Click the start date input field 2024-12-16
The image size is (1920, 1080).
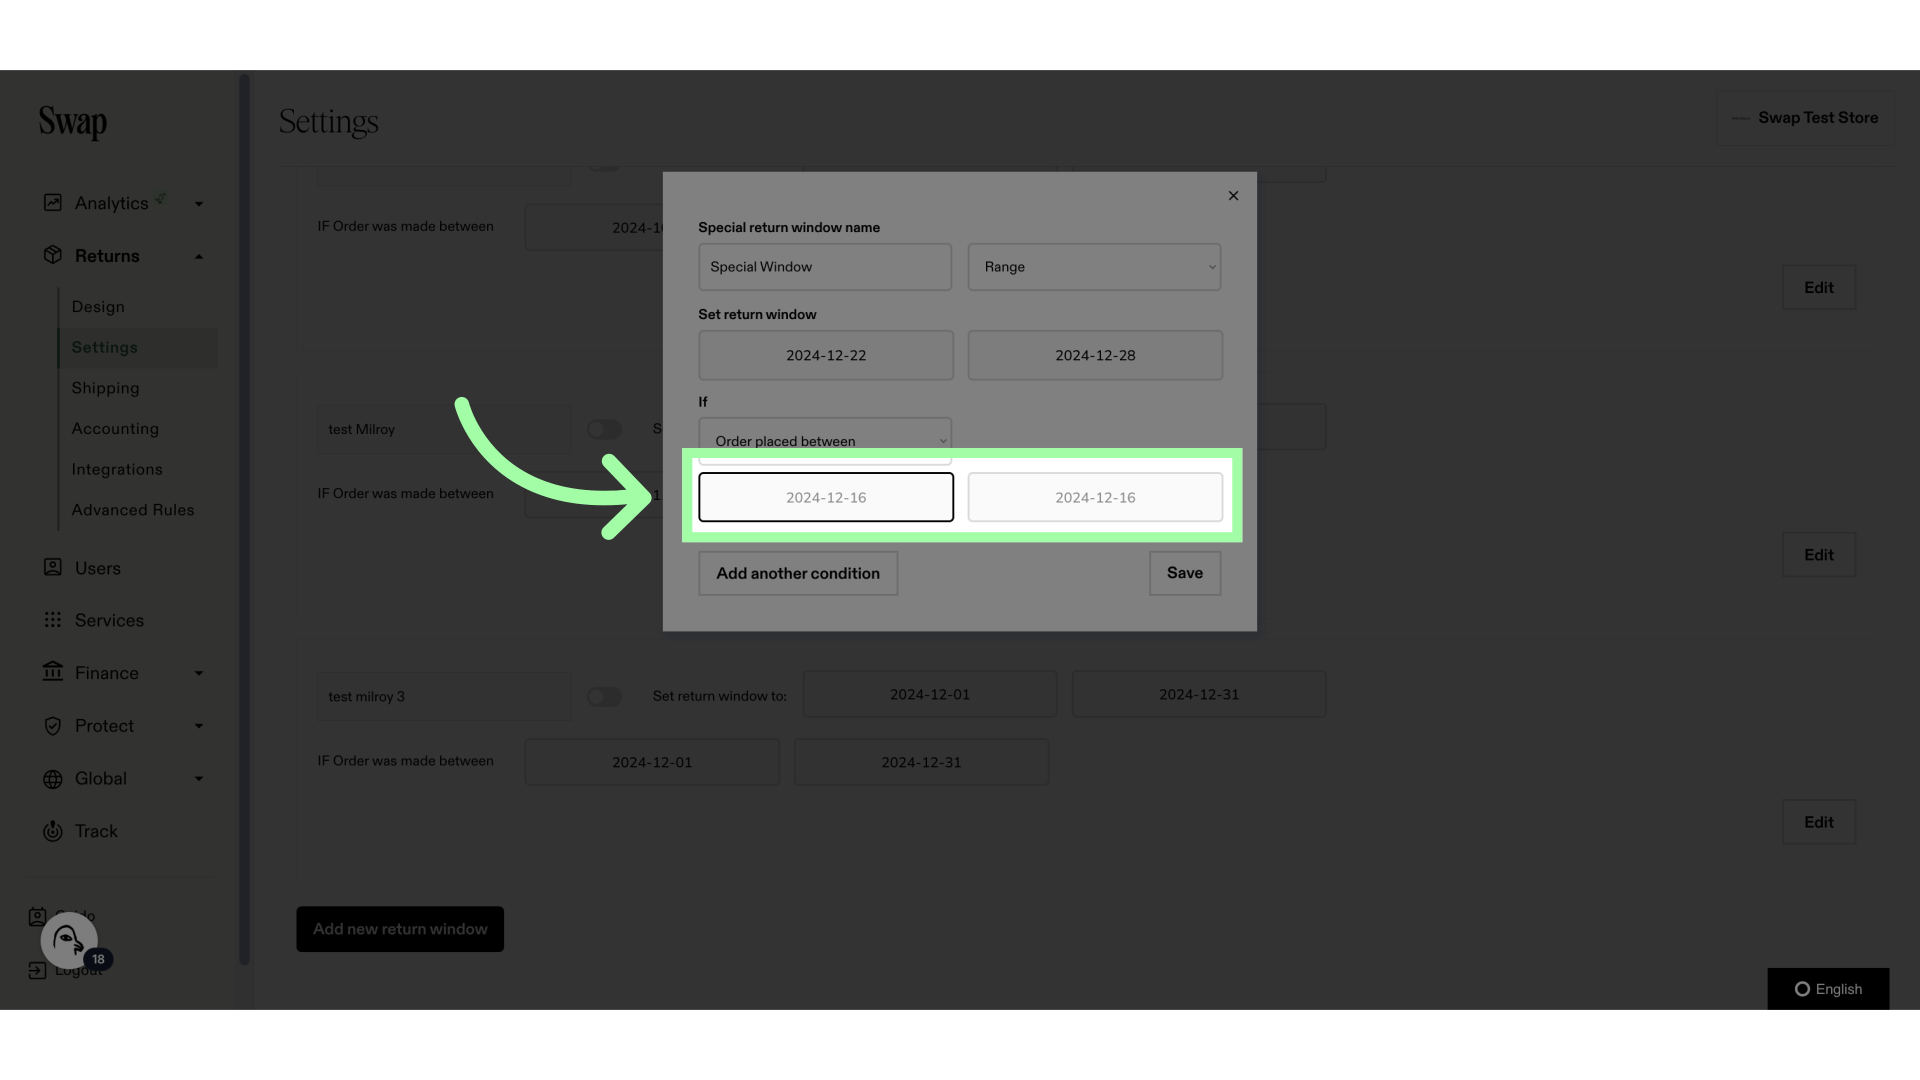824,496
